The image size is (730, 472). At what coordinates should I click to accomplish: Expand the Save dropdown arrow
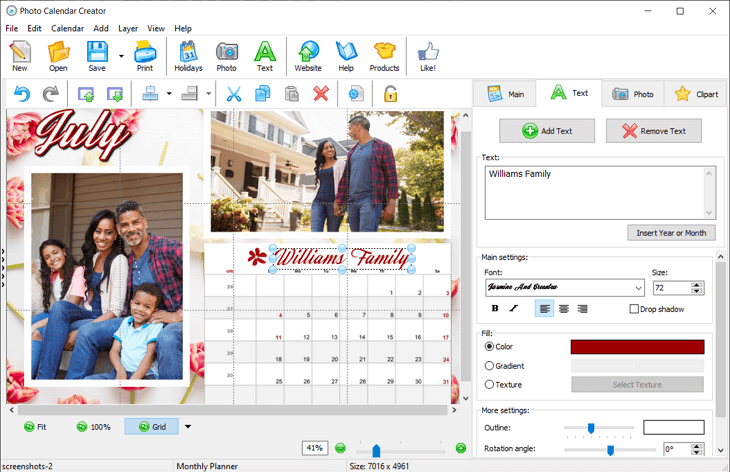121,56
